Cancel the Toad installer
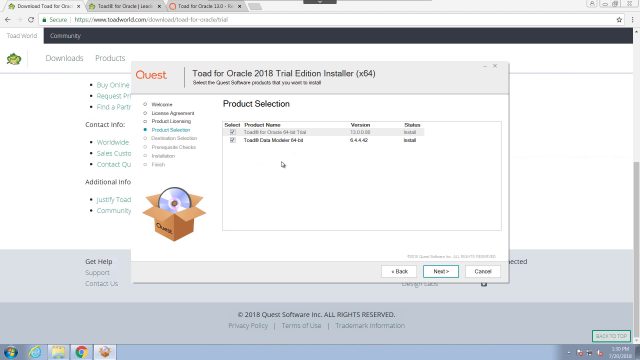 pos(483,271)
